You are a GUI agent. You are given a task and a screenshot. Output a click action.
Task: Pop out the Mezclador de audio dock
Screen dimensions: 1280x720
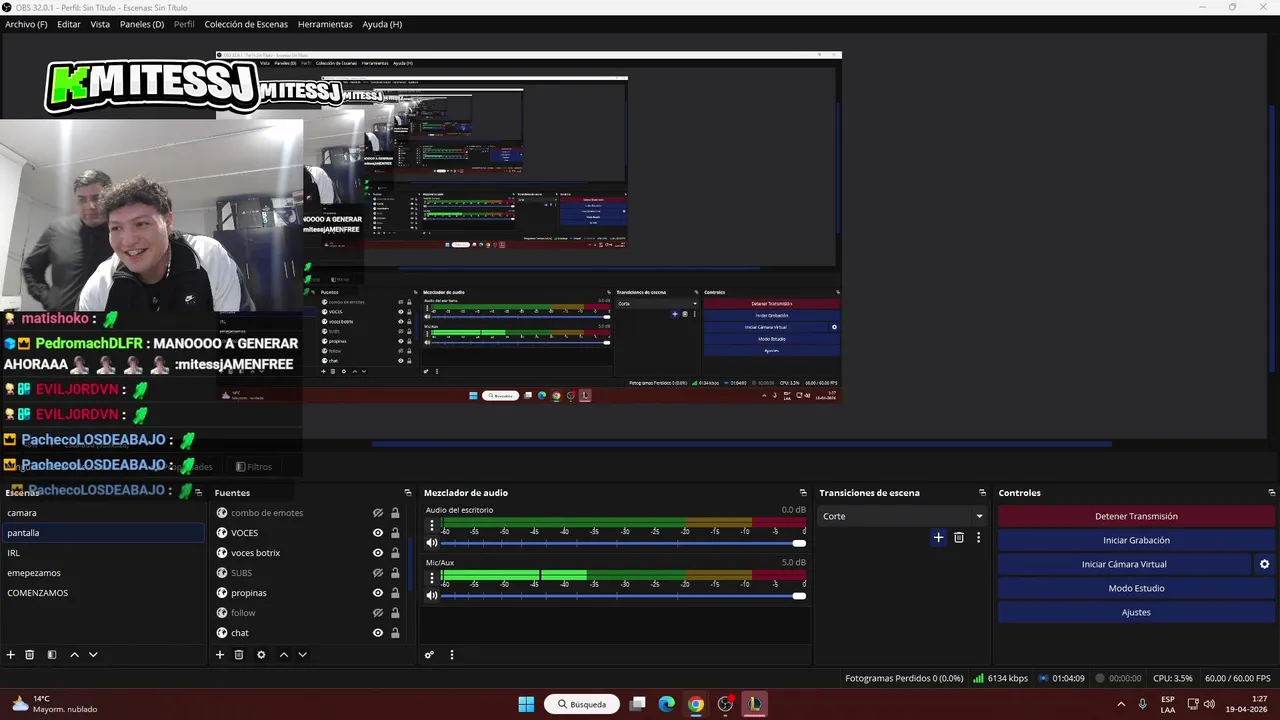tap(803, 493)
